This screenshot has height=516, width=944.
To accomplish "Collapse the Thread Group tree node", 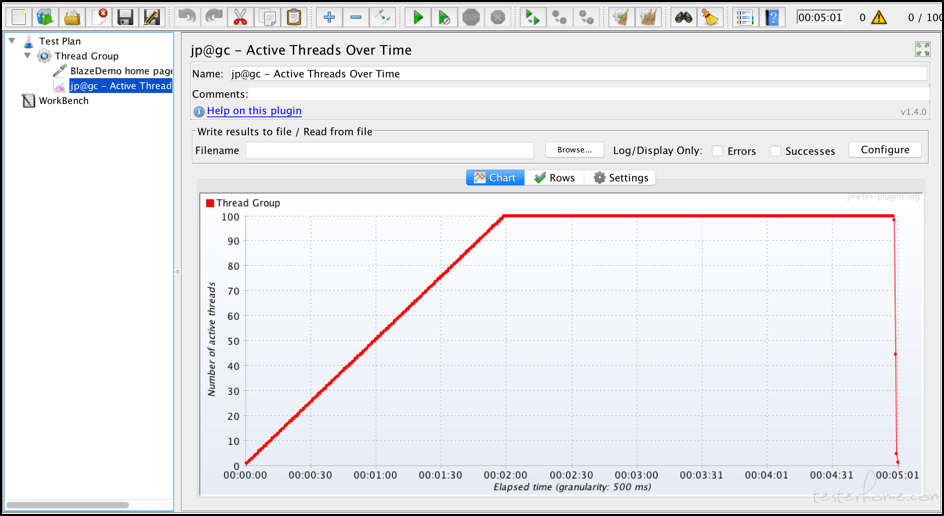I will point(28,56).
